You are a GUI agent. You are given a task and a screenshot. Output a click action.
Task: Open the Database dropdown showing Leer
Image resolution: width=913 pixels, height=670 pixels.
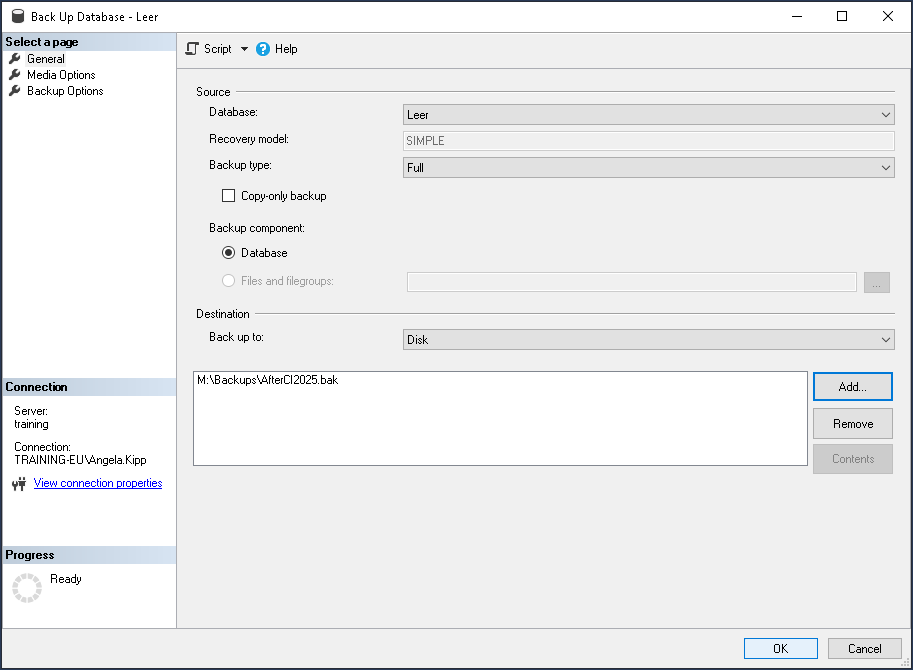648,115
